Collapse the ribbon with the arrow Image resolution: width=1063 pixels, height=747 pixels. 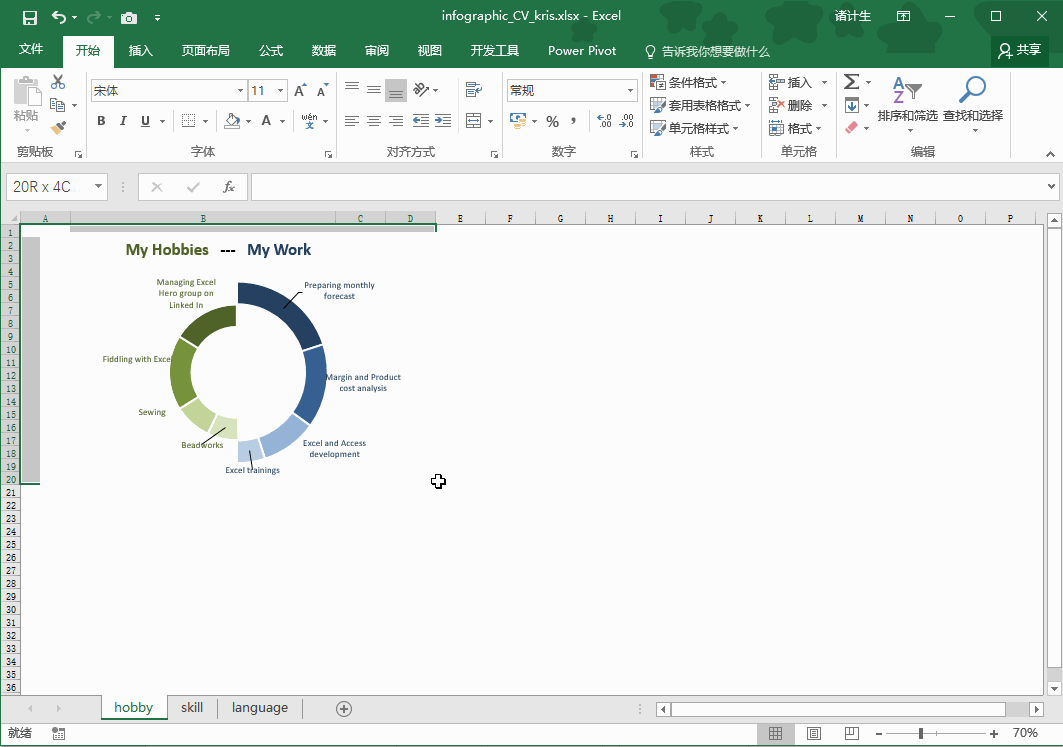point(1050,154)
